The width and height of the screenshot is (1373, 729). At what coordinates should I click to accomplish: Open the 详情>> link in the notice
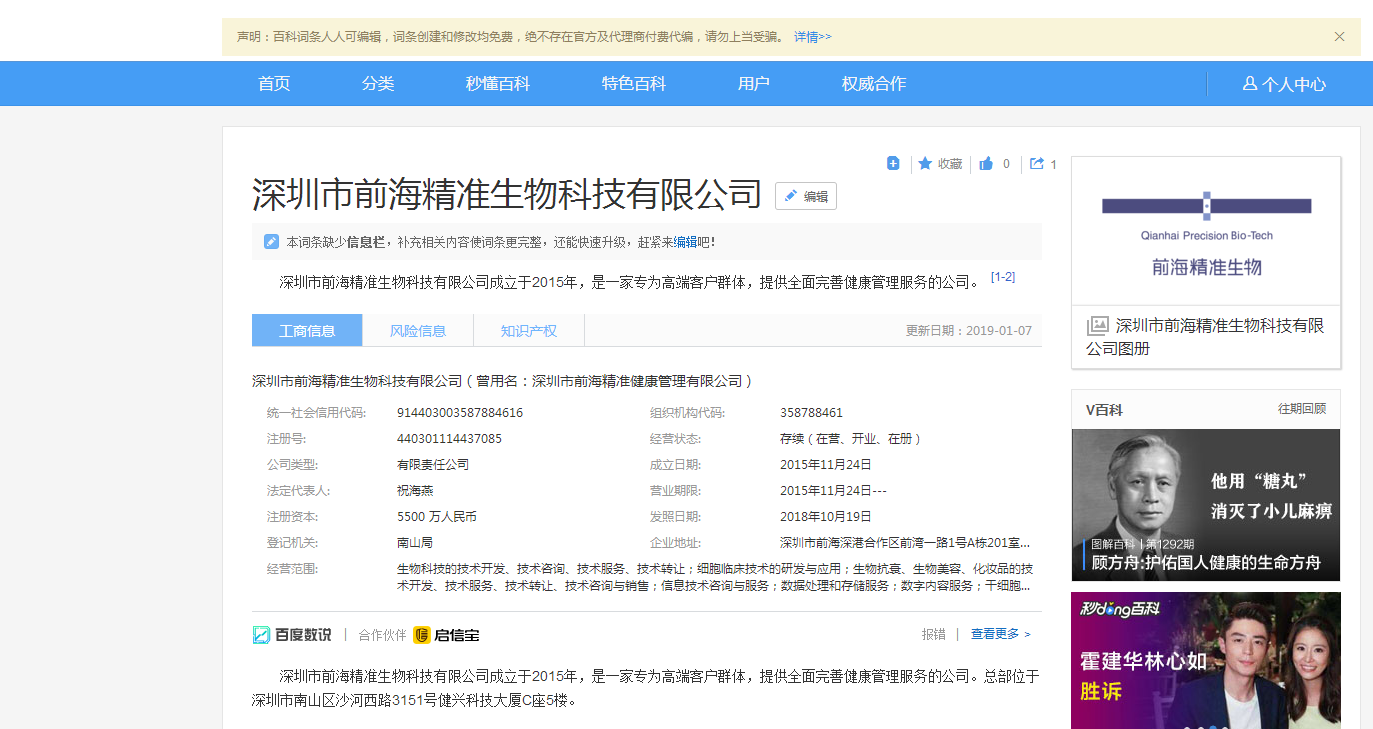click(x=812, y=37)
